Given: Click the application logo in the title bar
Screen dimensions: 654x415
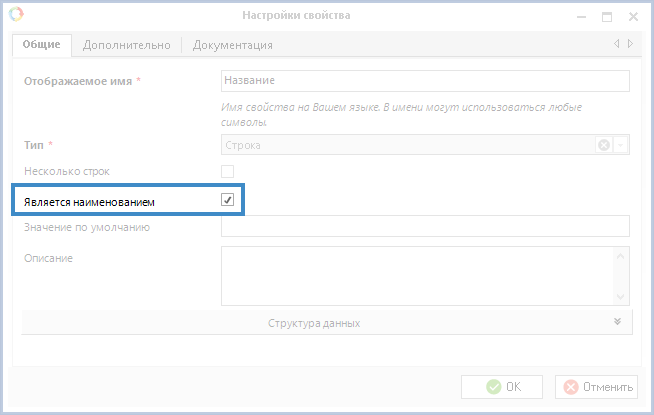Looking at the screenshot, I should pos(14,15).
